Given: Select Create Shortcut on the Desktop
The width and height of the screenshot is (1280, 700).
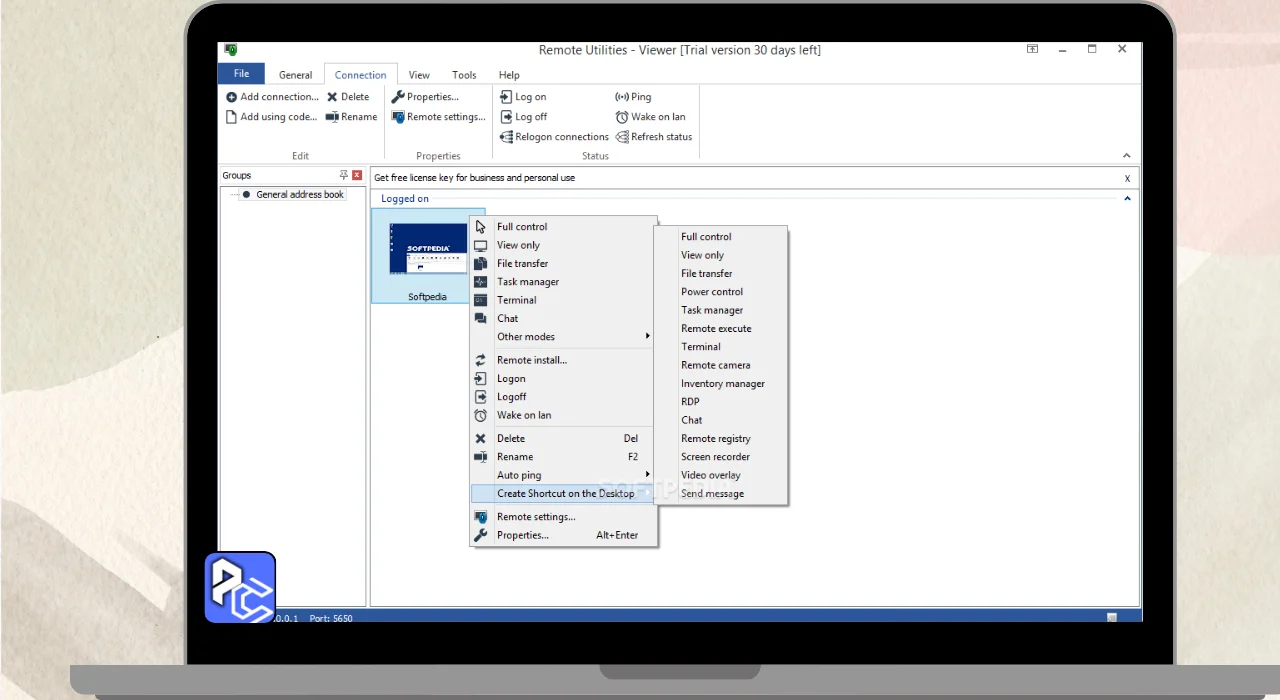Looking at the screenshot, I should (x=565, y=494).
